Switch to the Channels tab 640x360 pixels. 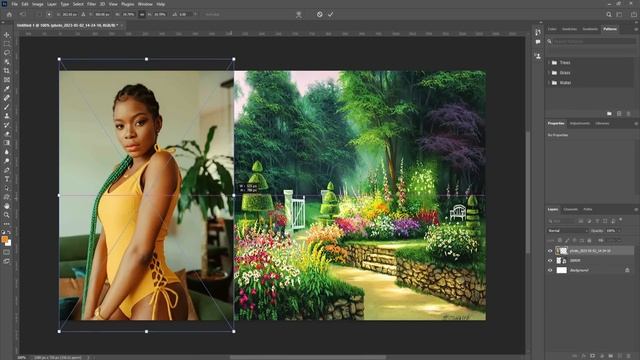coord(570,209)
